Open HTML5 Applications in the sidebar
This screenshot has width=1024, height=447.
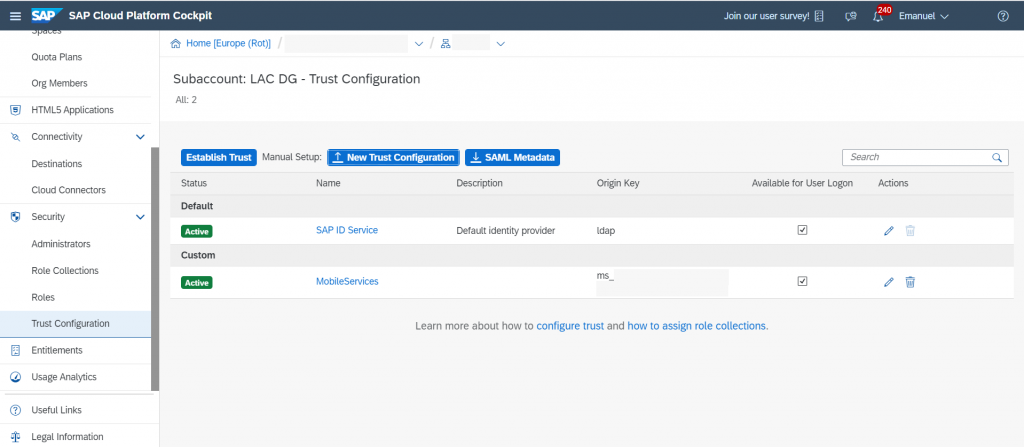(x=72, y=110)
